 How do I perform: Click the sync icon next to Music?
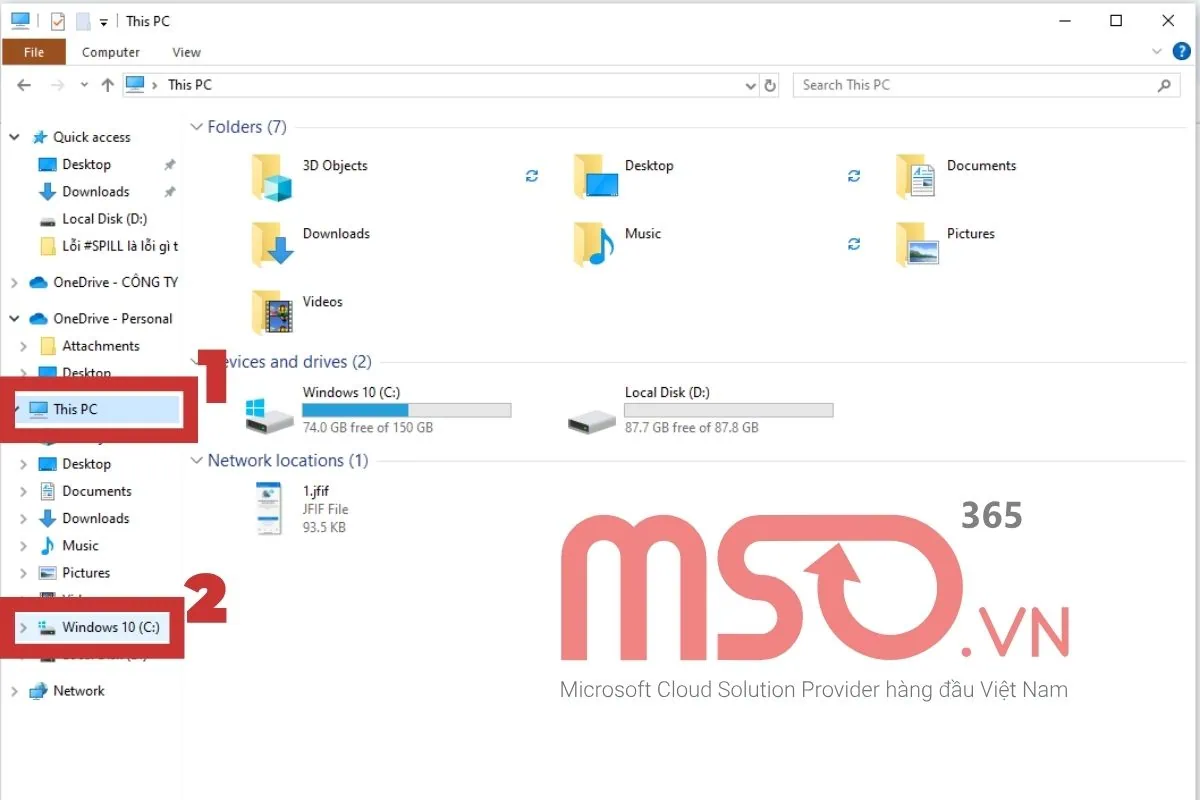tap(854, 244)
